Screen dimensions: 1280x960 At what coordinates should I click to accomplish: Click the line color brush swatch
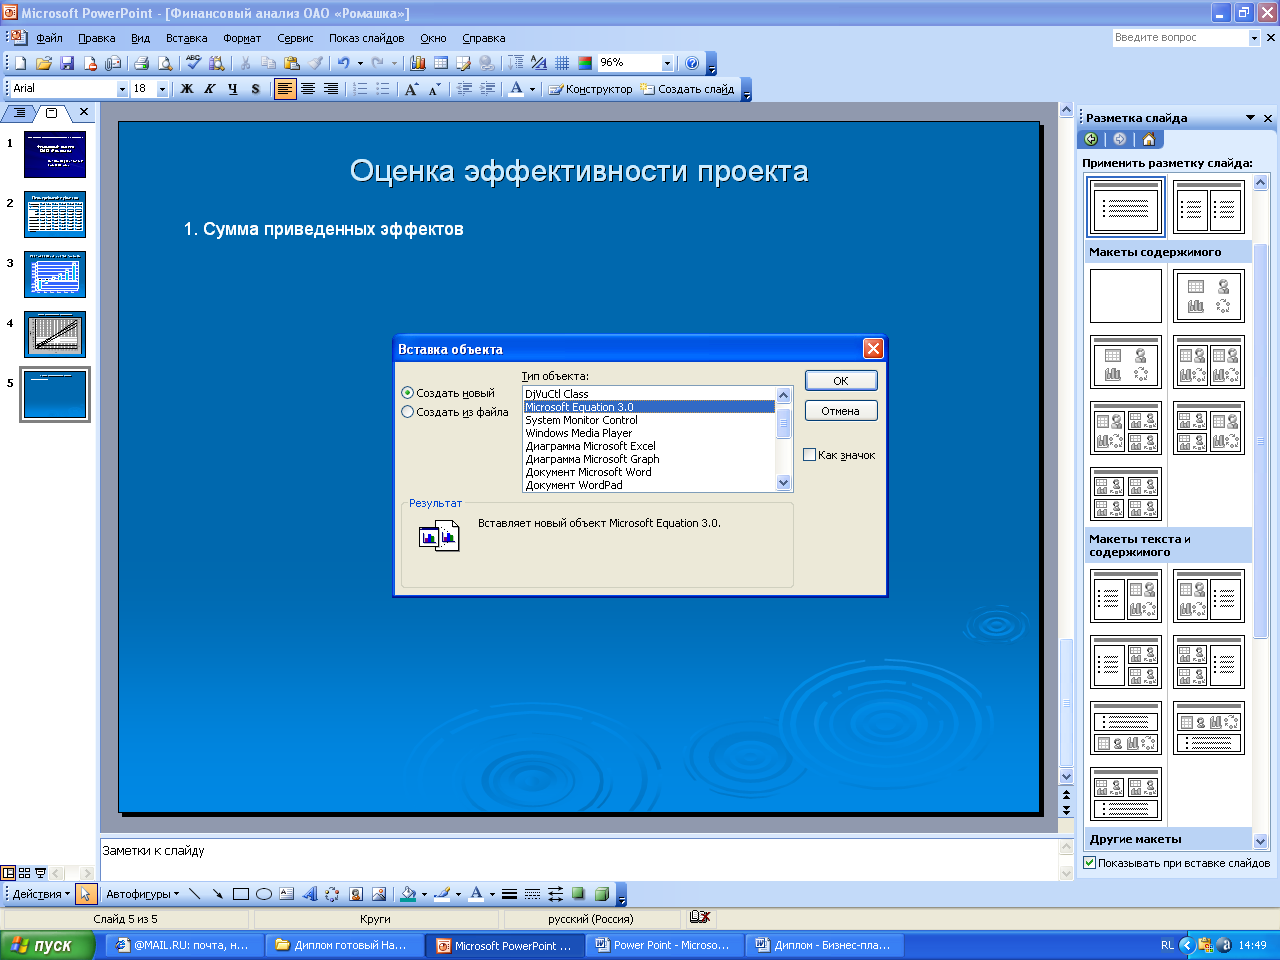pos(441,894)
